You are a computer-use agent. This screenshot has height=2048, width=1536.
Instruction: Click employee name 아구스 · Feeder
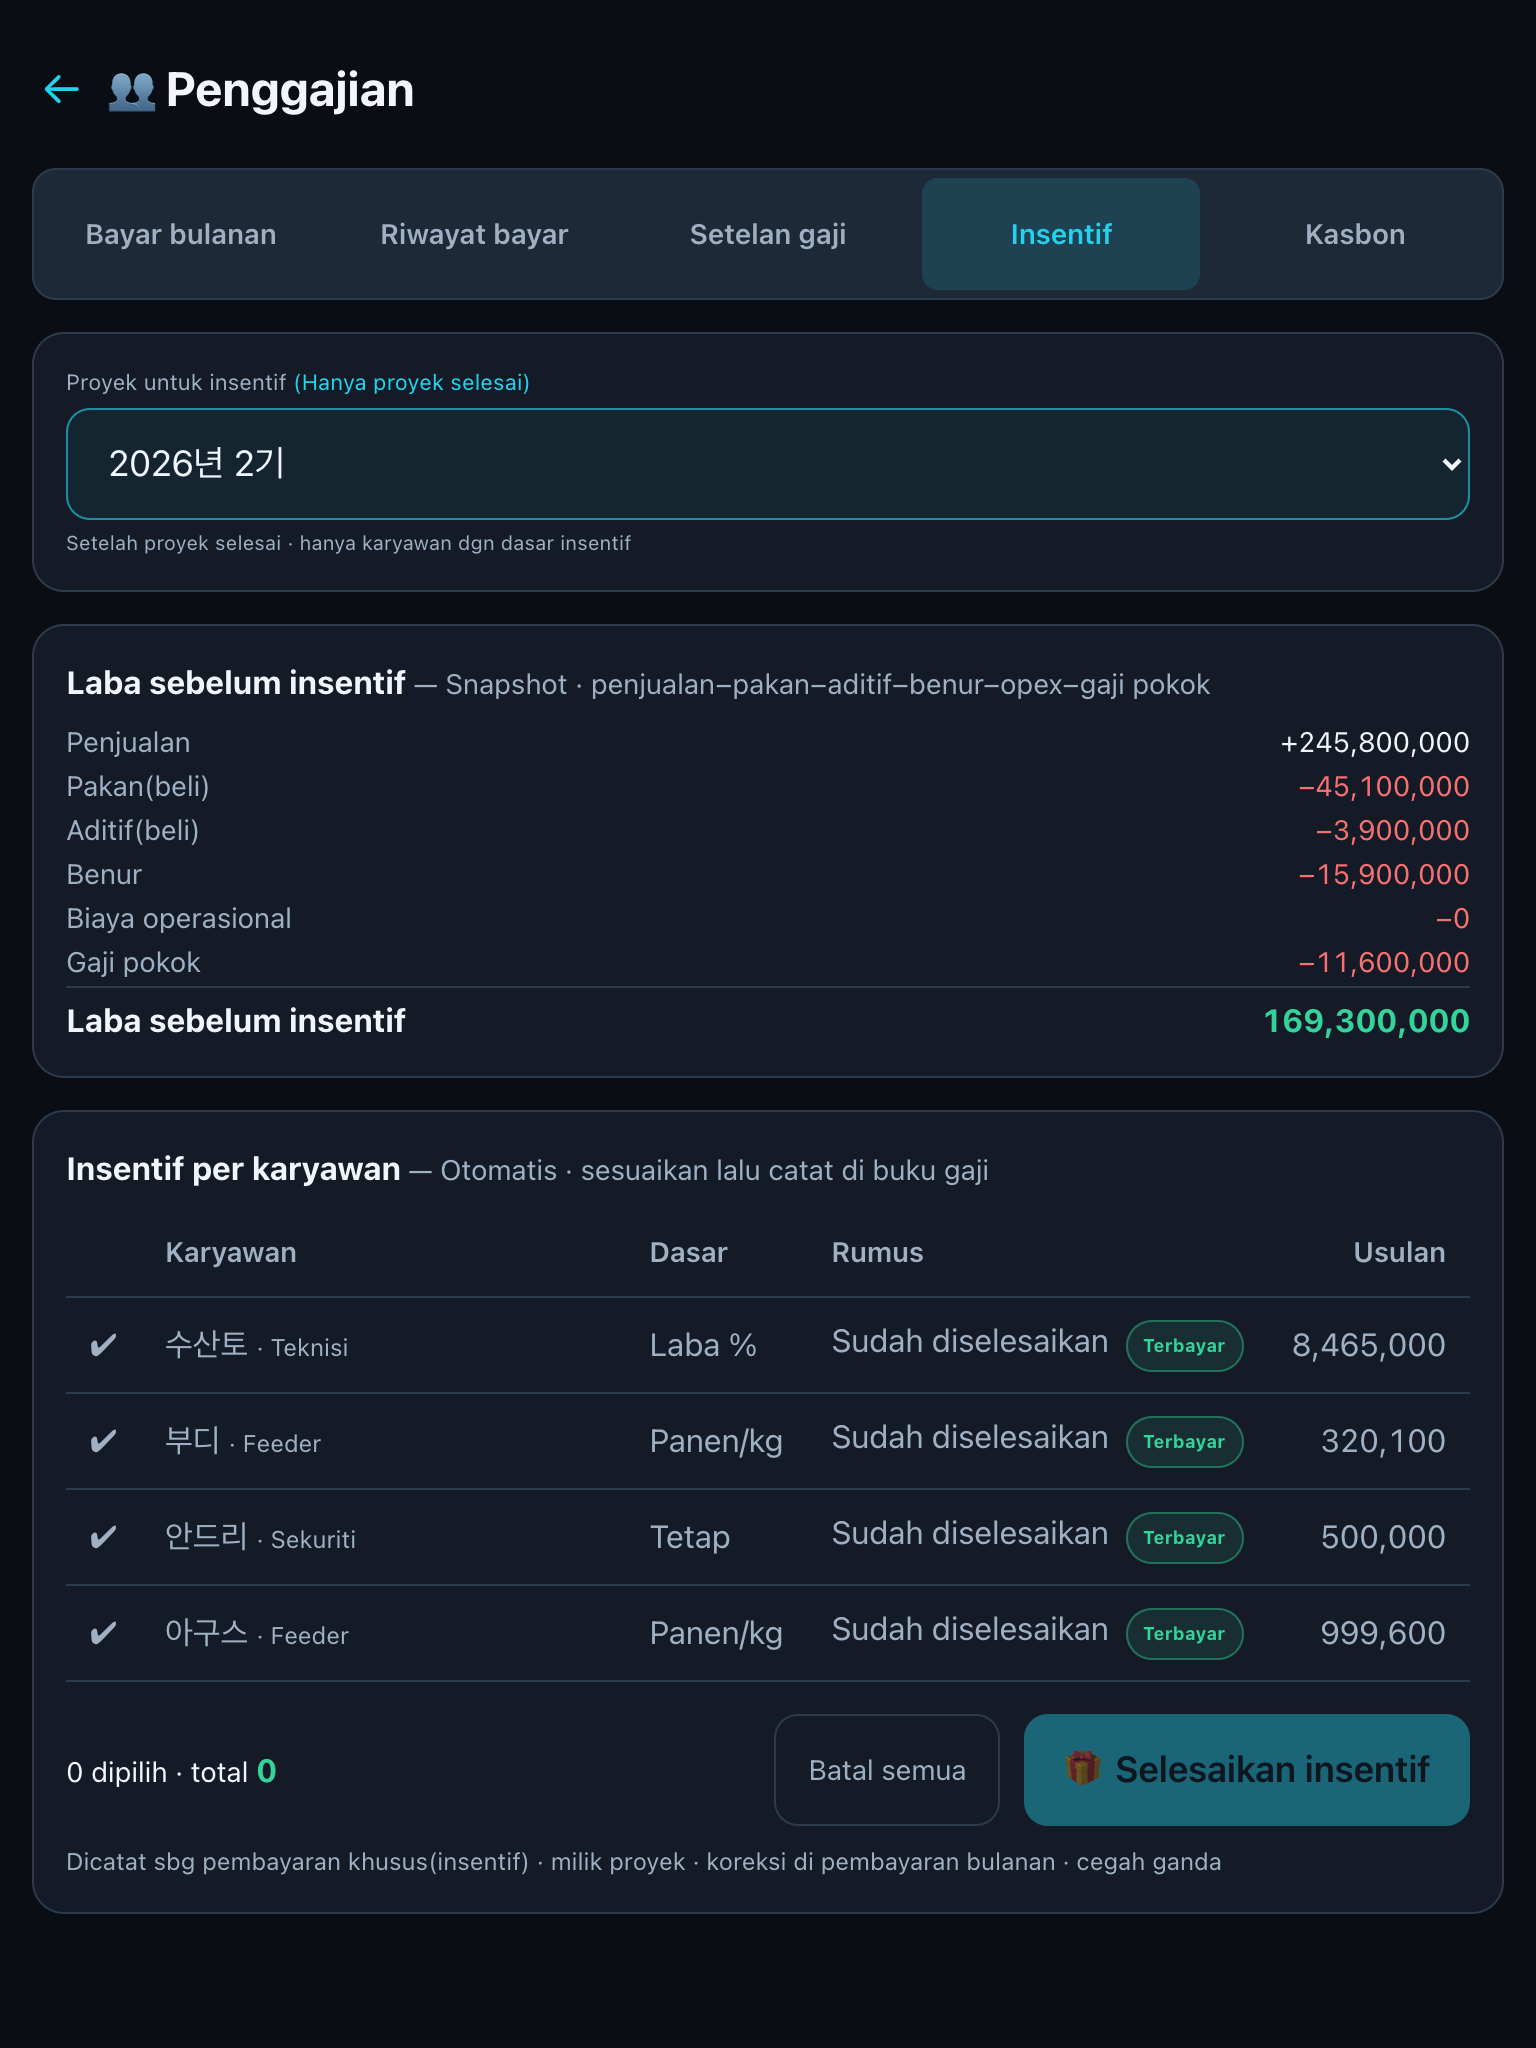[257, 1633]
